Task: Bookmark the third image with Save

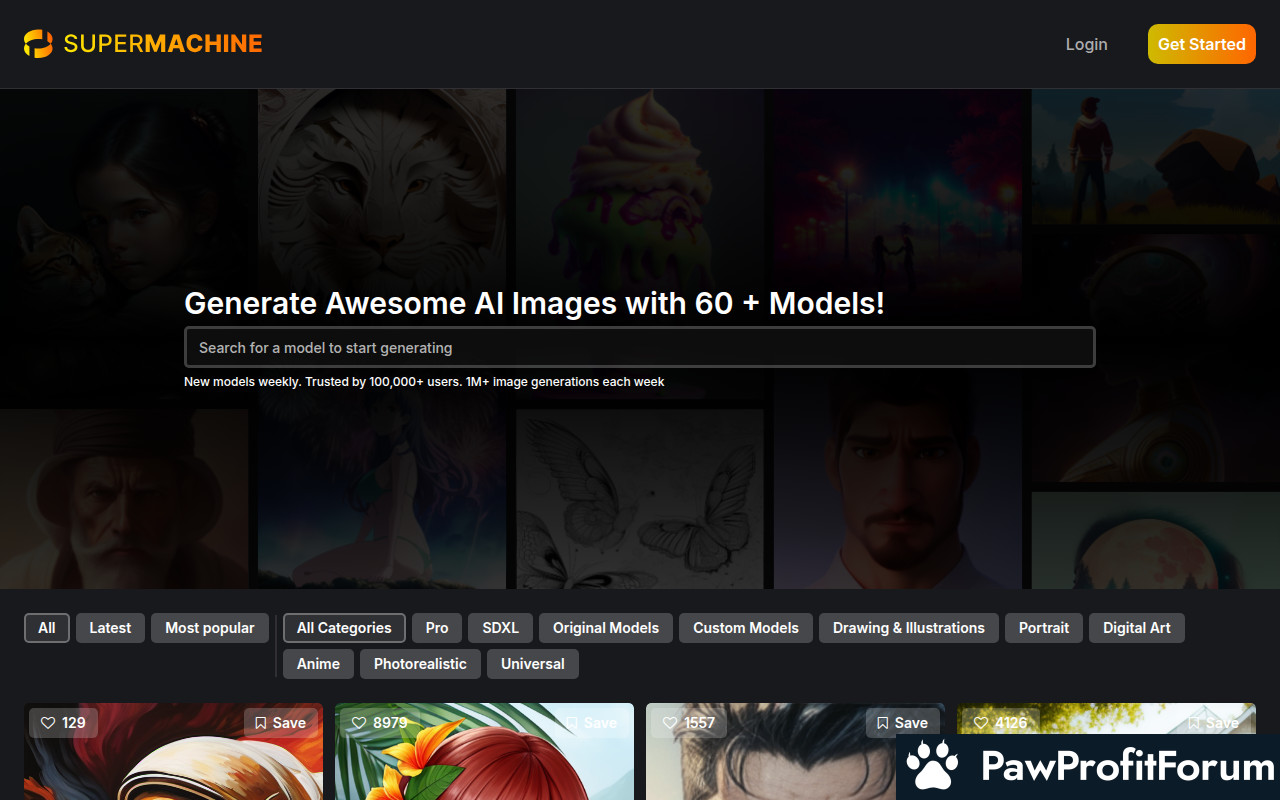Action: tap(902, 723)
